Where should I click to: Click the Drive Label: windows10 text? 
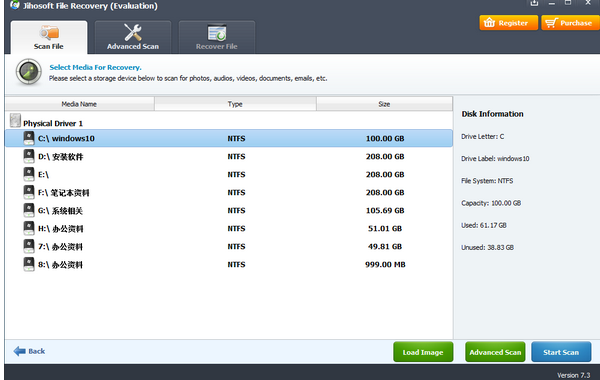coord(495,158)
